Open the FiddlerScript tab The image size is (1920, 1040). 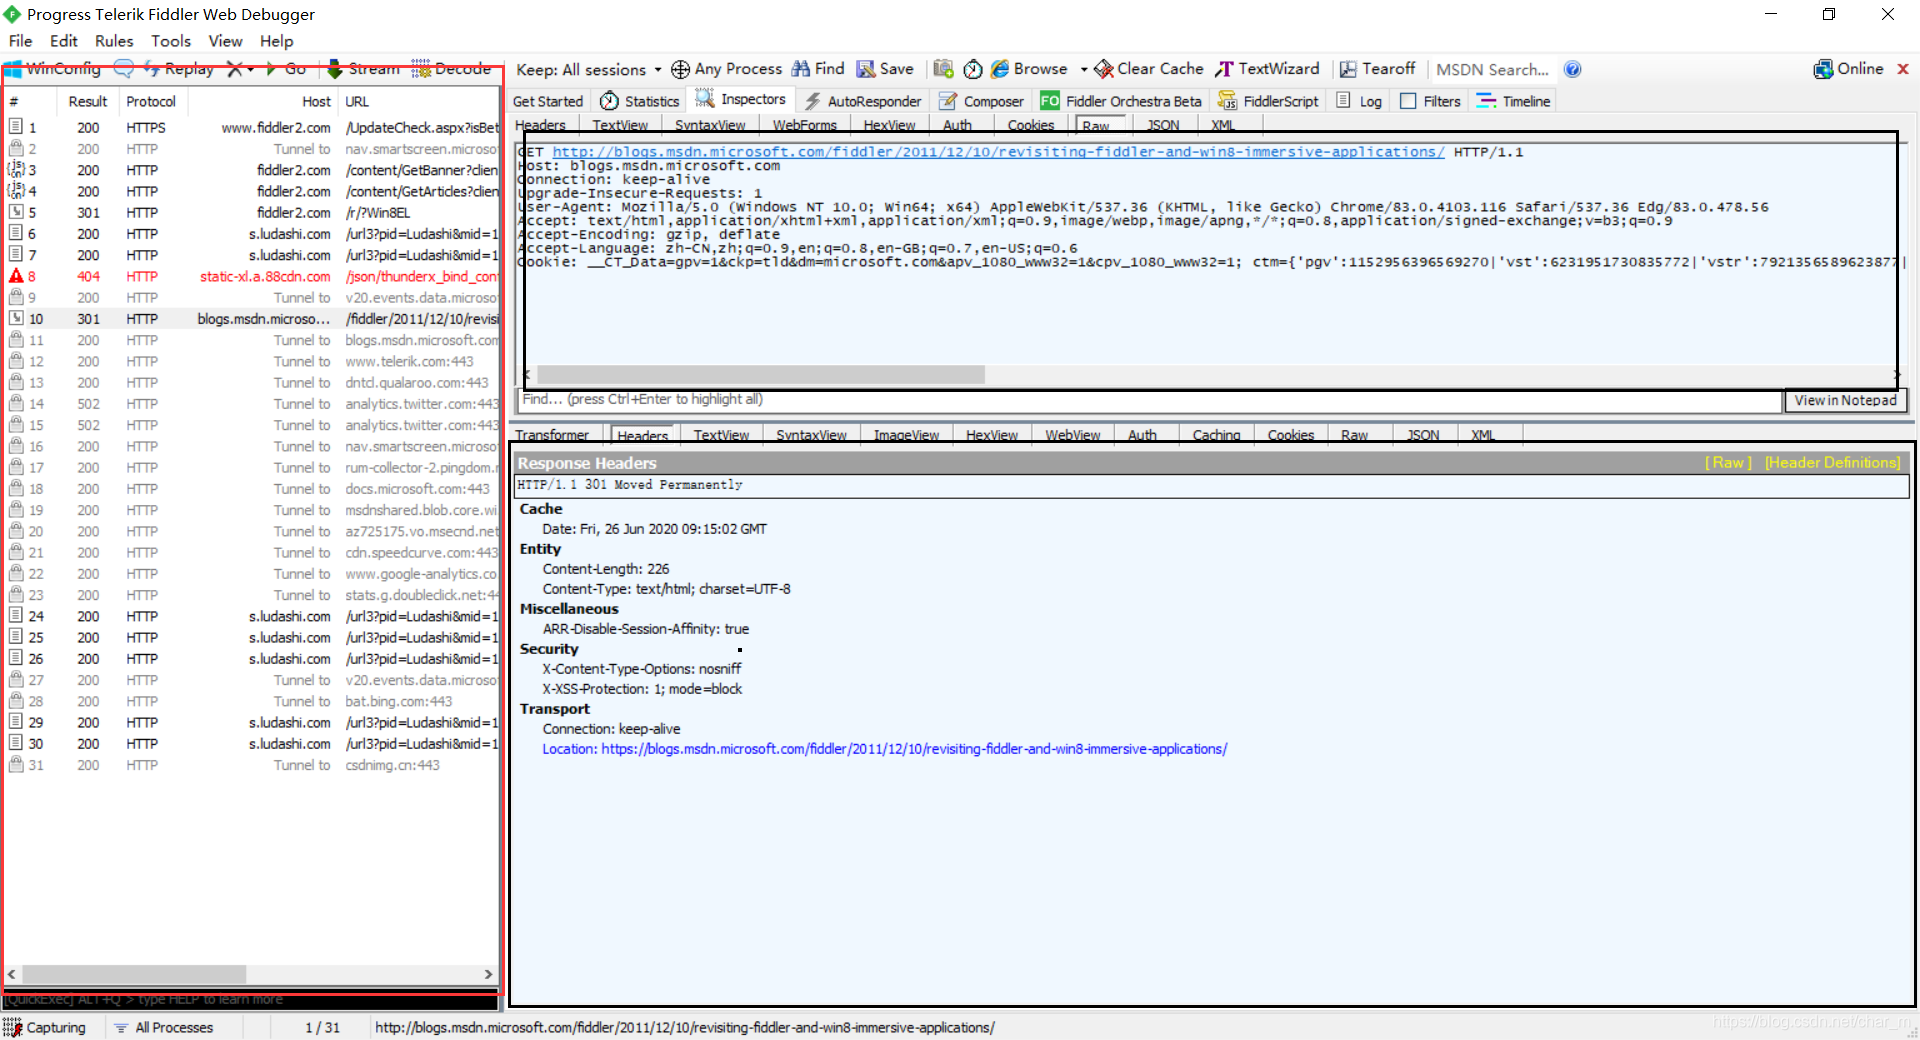coord(1268,101)
